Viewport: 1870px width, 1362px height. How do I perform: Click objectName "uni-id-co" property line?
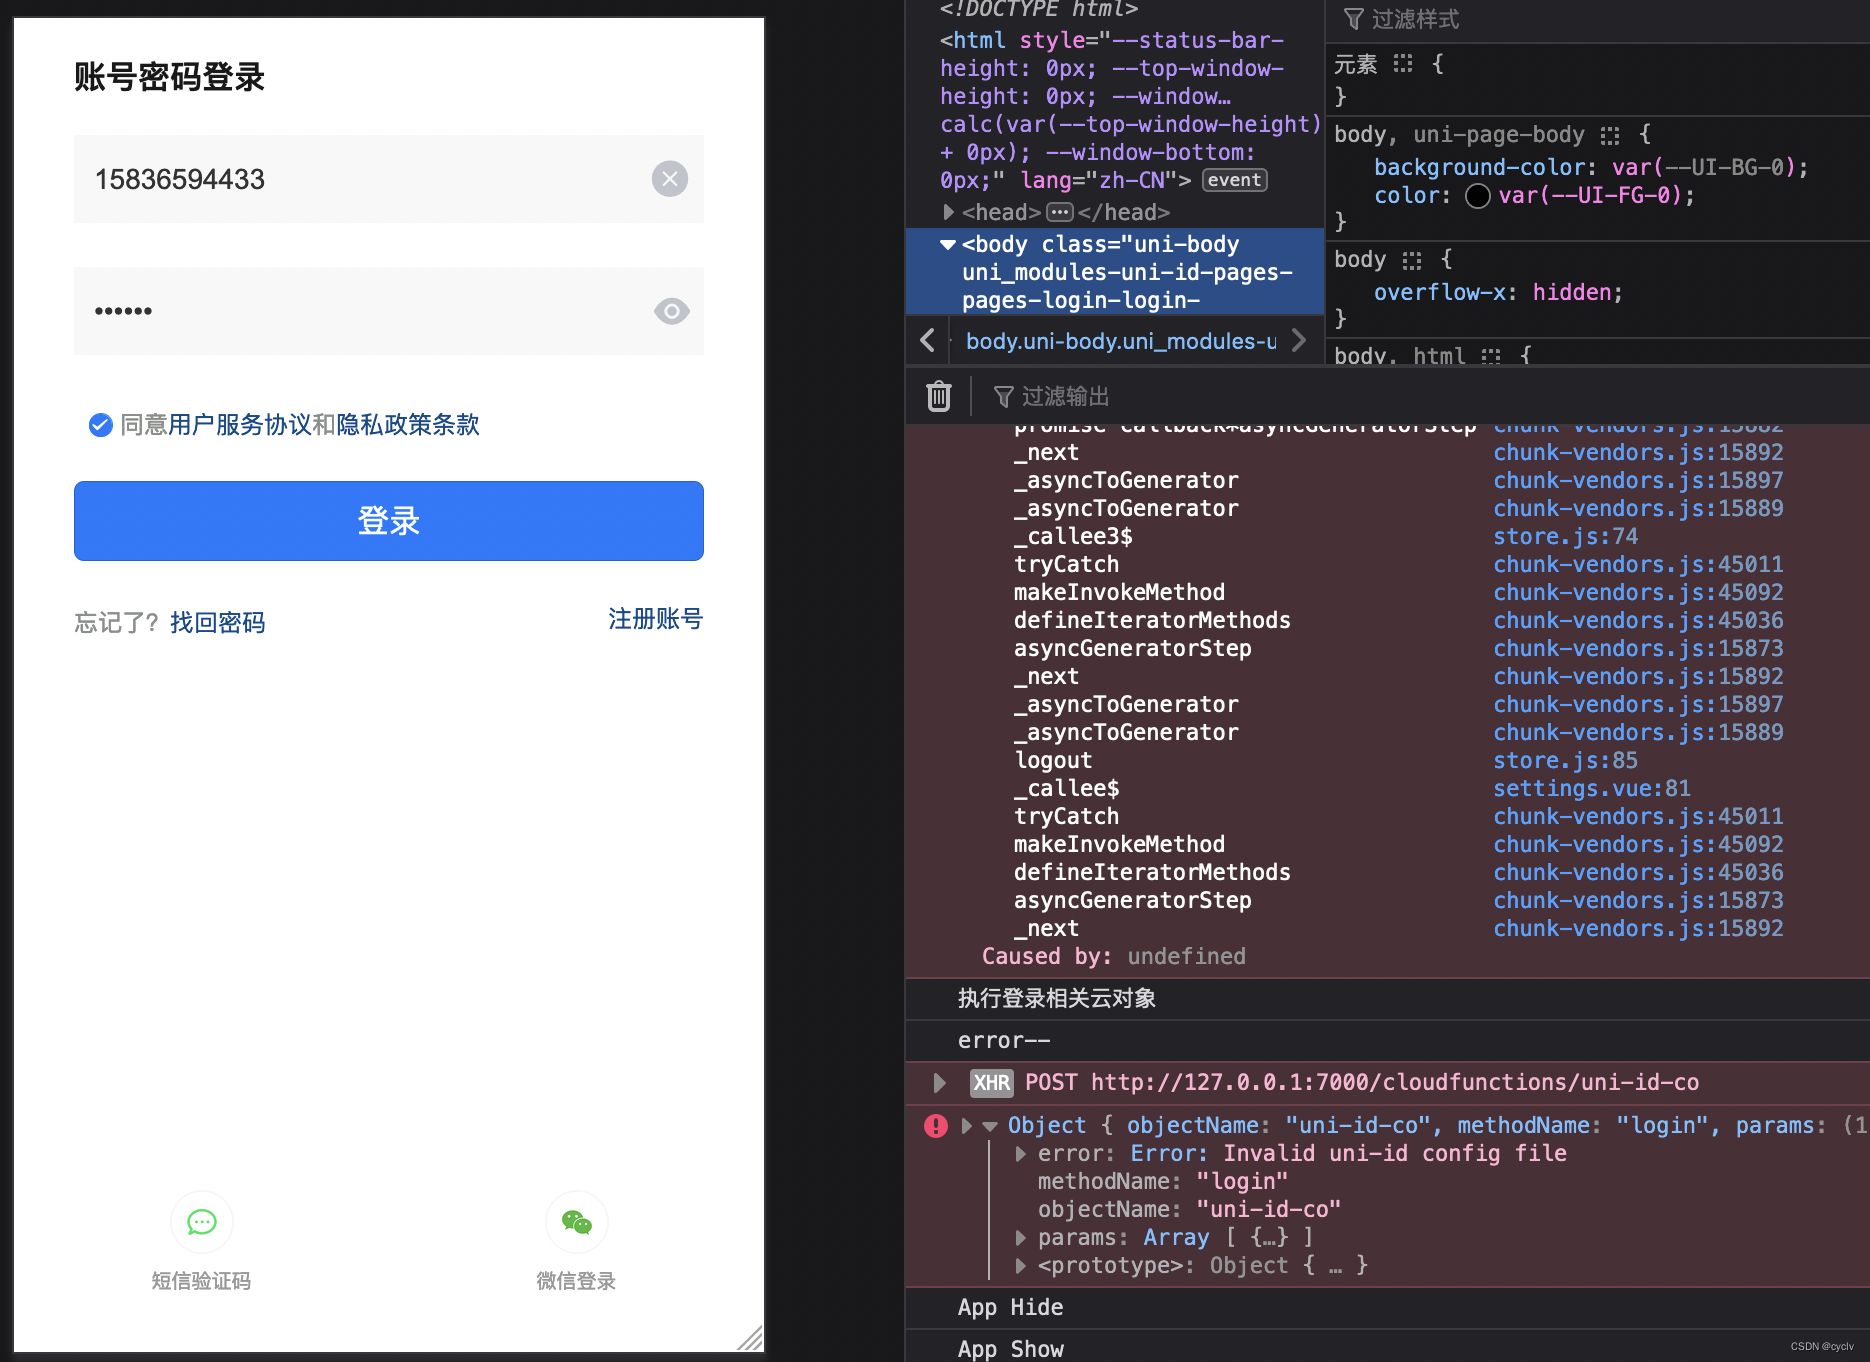click(1189, 1210)
